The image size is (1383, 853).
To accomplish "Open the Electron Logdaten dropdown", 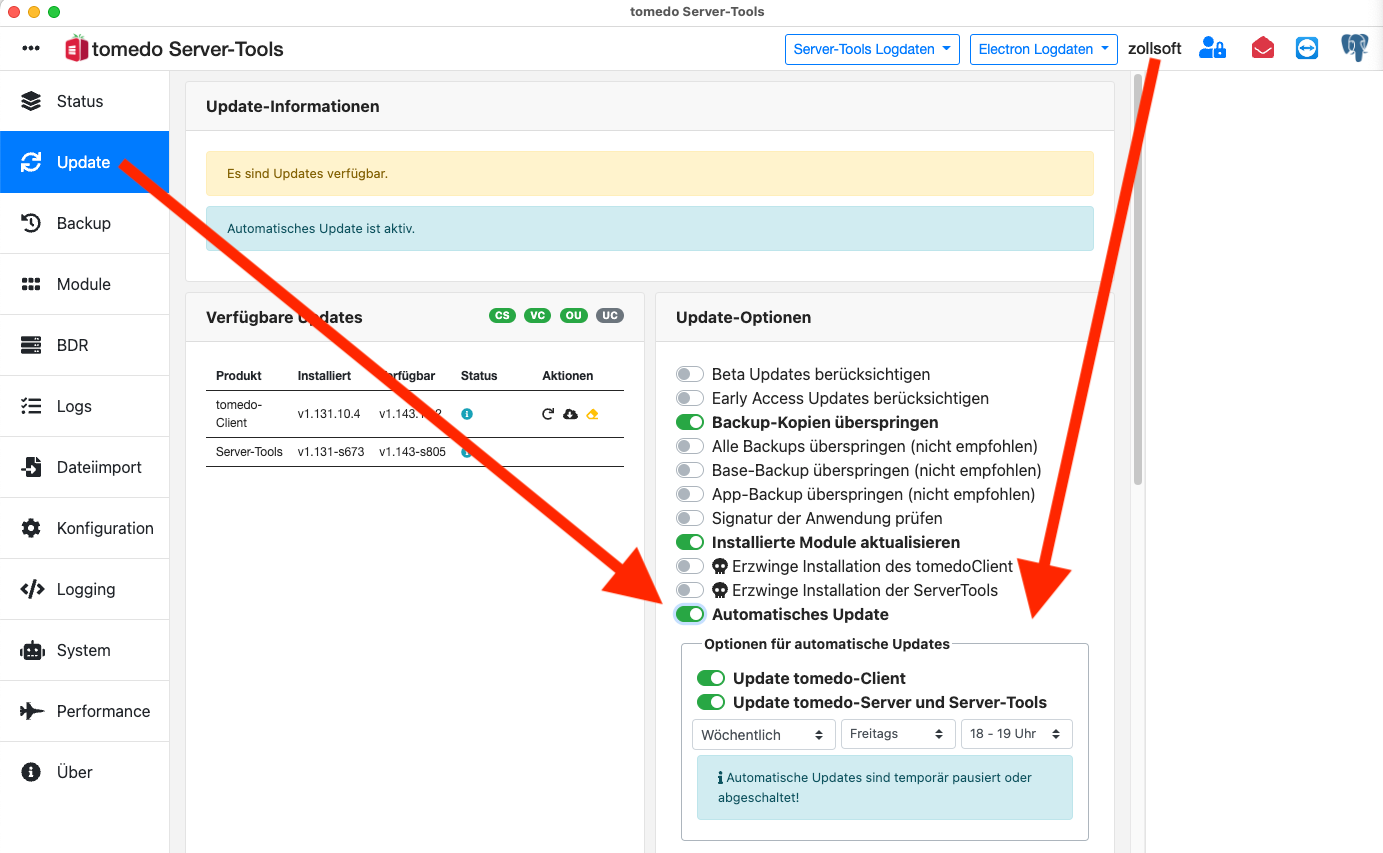I will pyautogui.click(x=1044, y=49).
